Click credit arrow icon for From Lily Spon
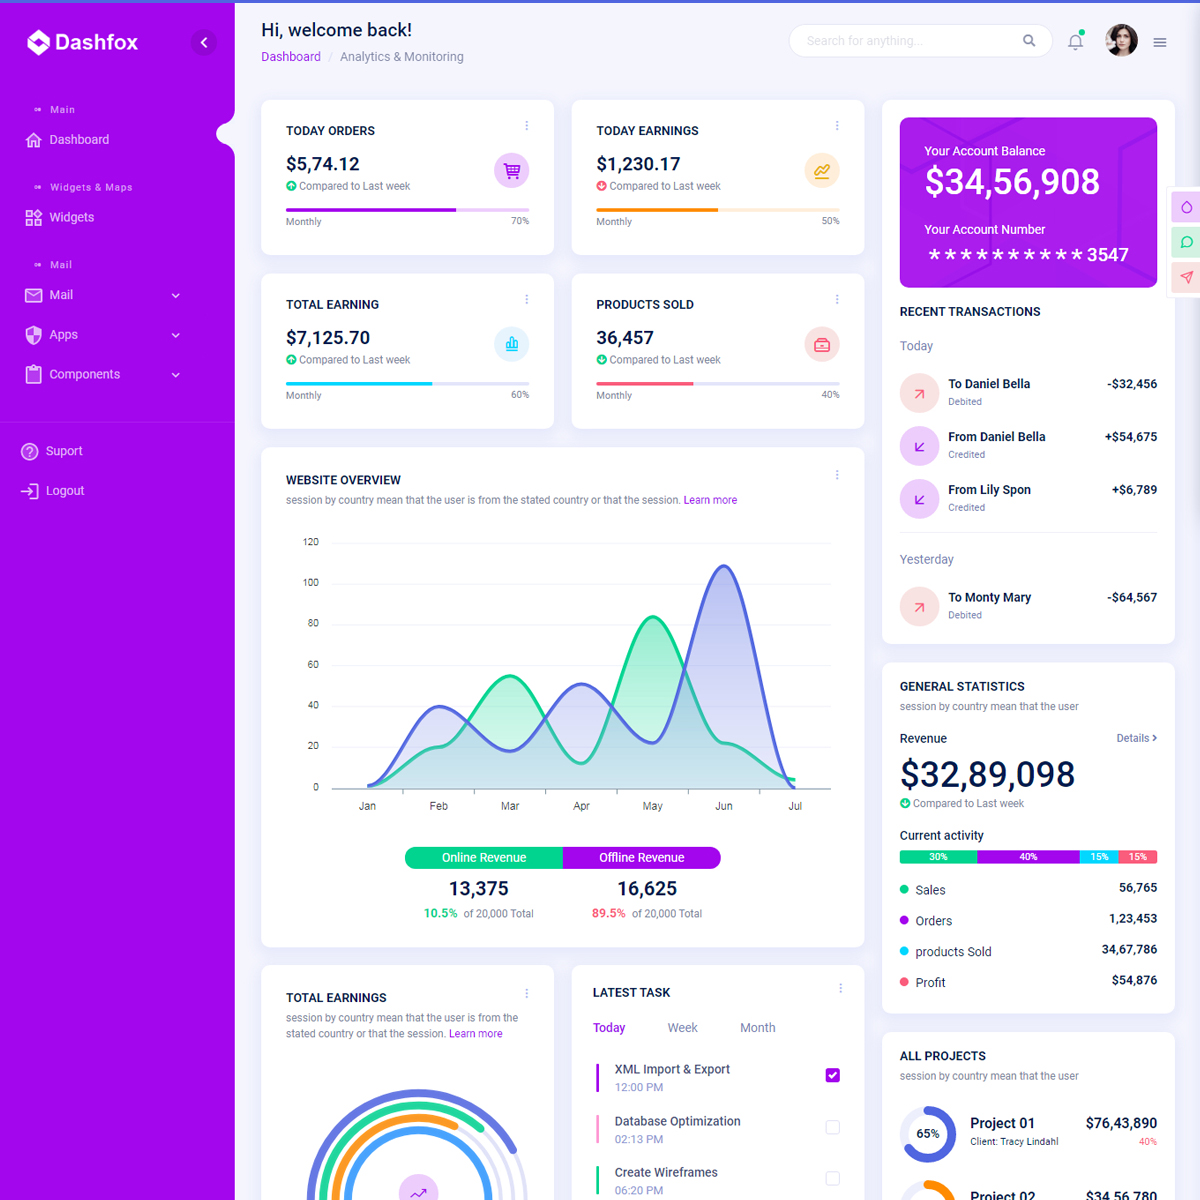Image resolution: width=1200 pixels, height=1200 pixels. coord(919,499)
